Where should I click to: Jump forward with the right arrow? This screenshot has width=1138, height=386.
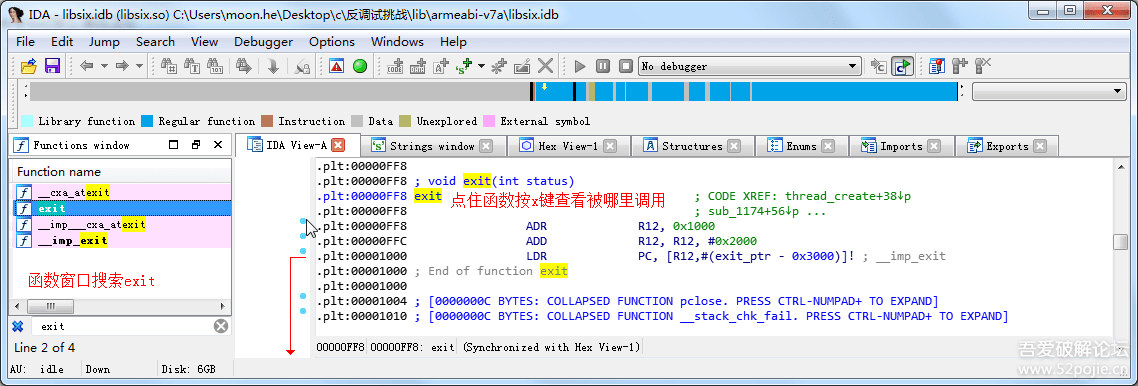tap(122, 66)
